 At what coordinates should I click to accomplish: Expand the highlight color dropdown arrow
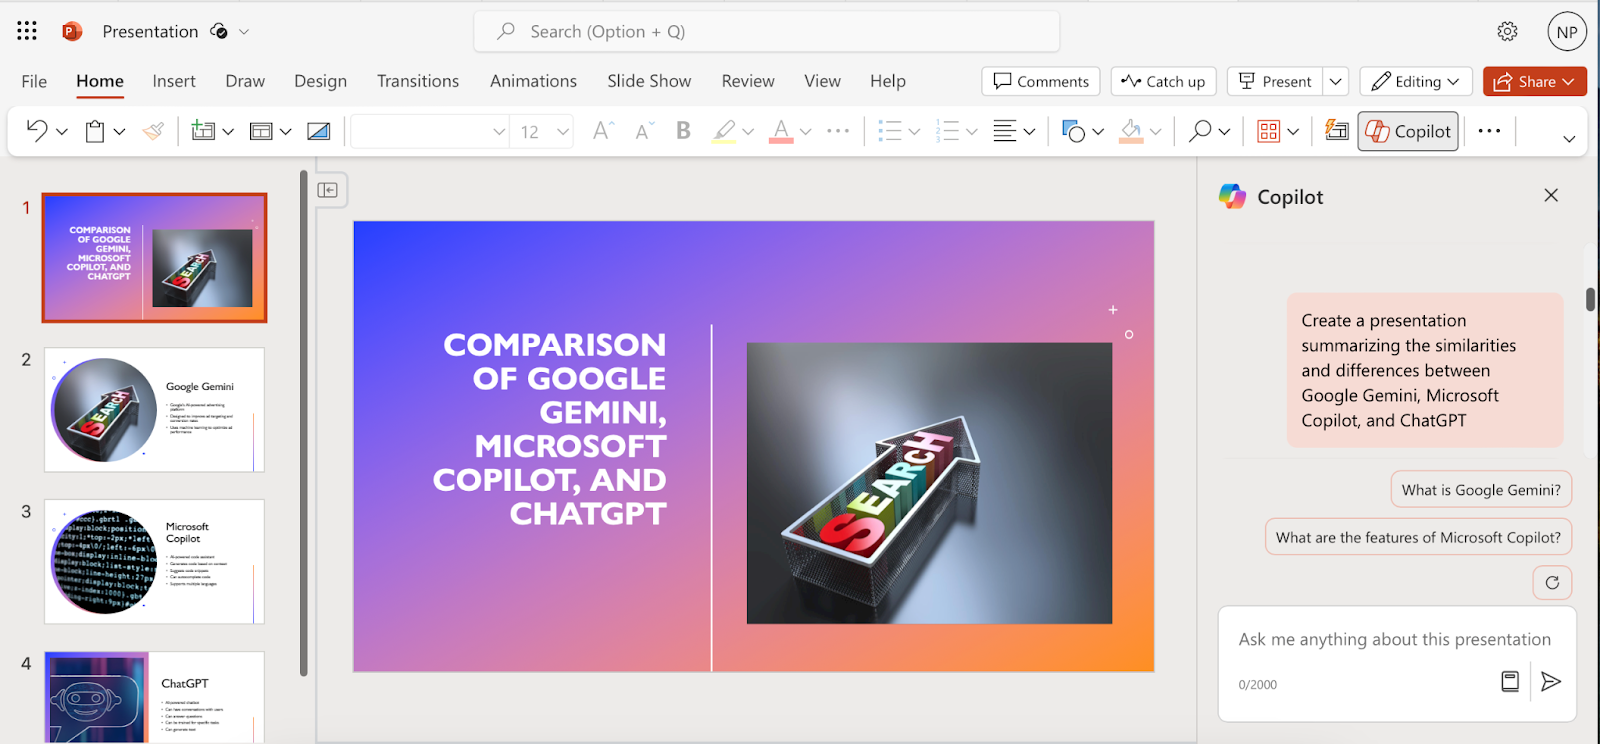click(x=748, y=132)
